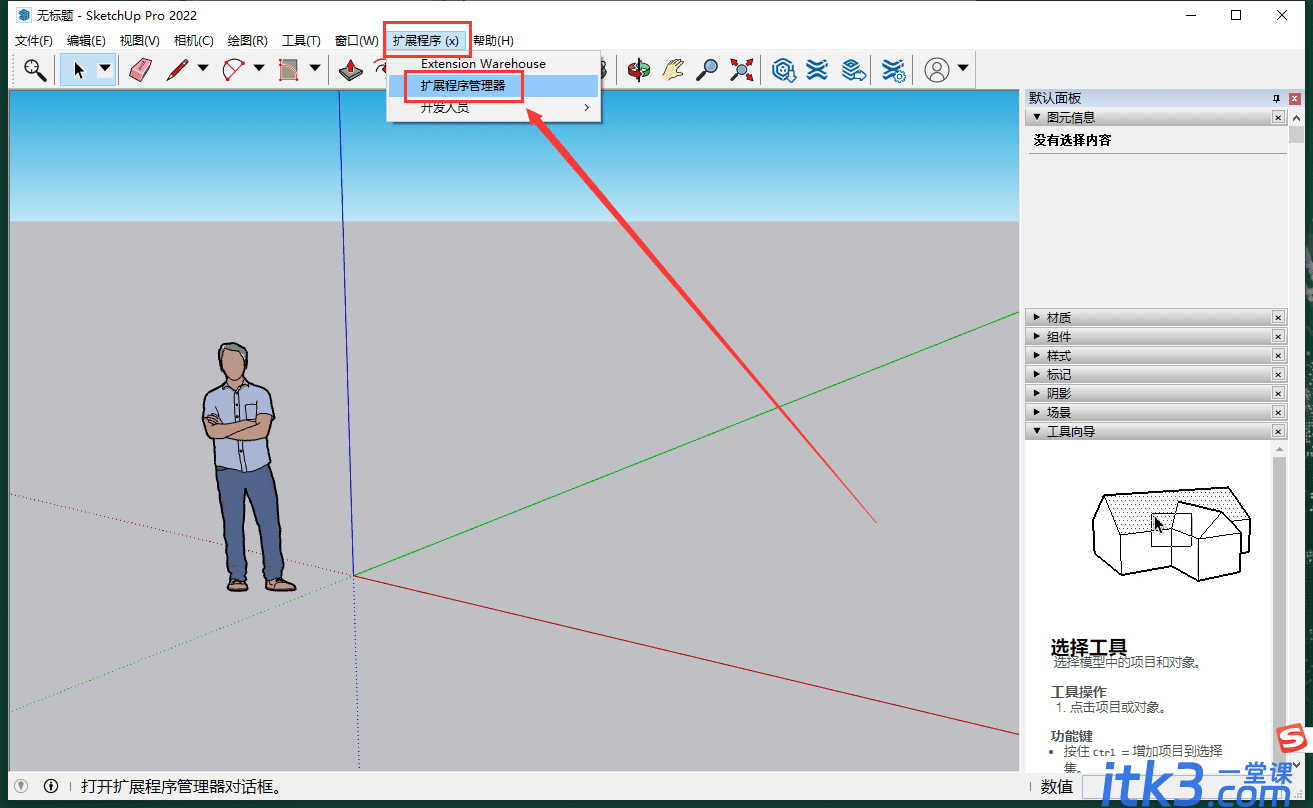Open the 相机(C) menu
This screenshot has width=1313, height=808.
[193, 41]
